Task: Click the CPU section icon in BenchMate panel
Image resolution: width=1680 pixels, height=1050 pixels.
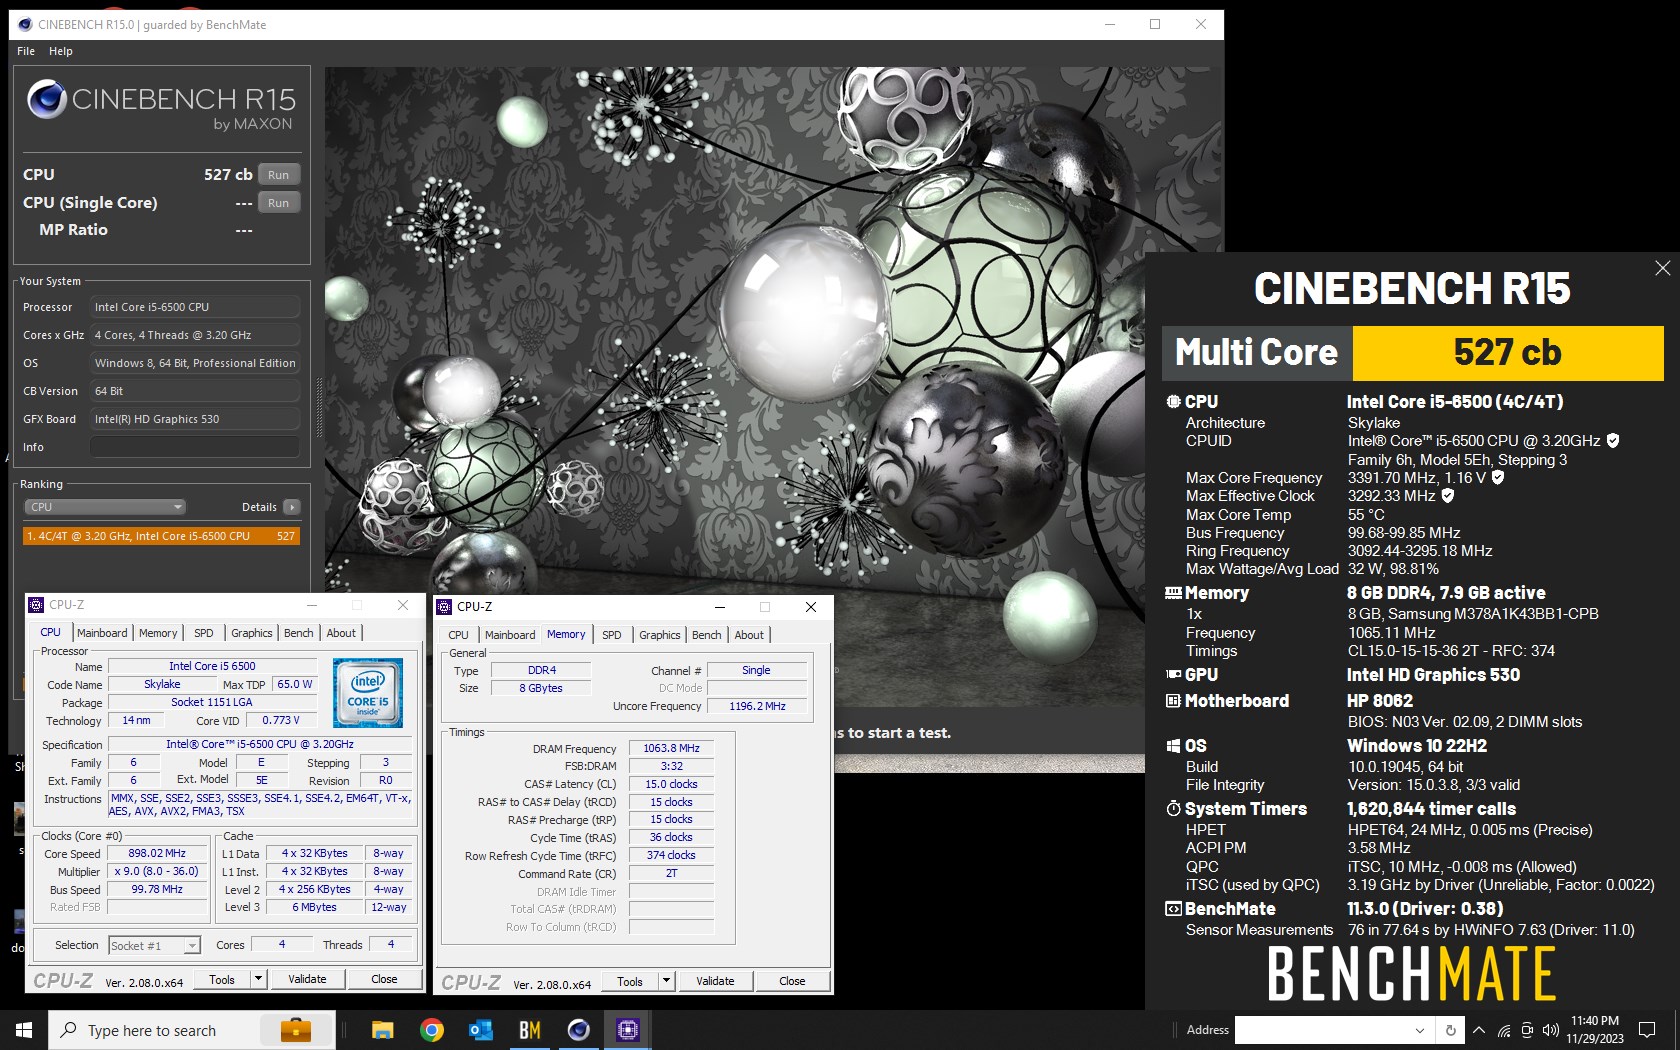Action: tap(1173, 402)
